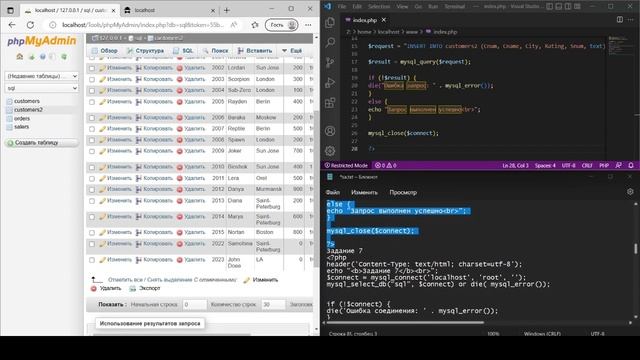The height and width of the screenshot is (360, 640).
Task: Open the errors and warnings indicator in VS Code
Action: pyautogui.click(x=386, y=165)
